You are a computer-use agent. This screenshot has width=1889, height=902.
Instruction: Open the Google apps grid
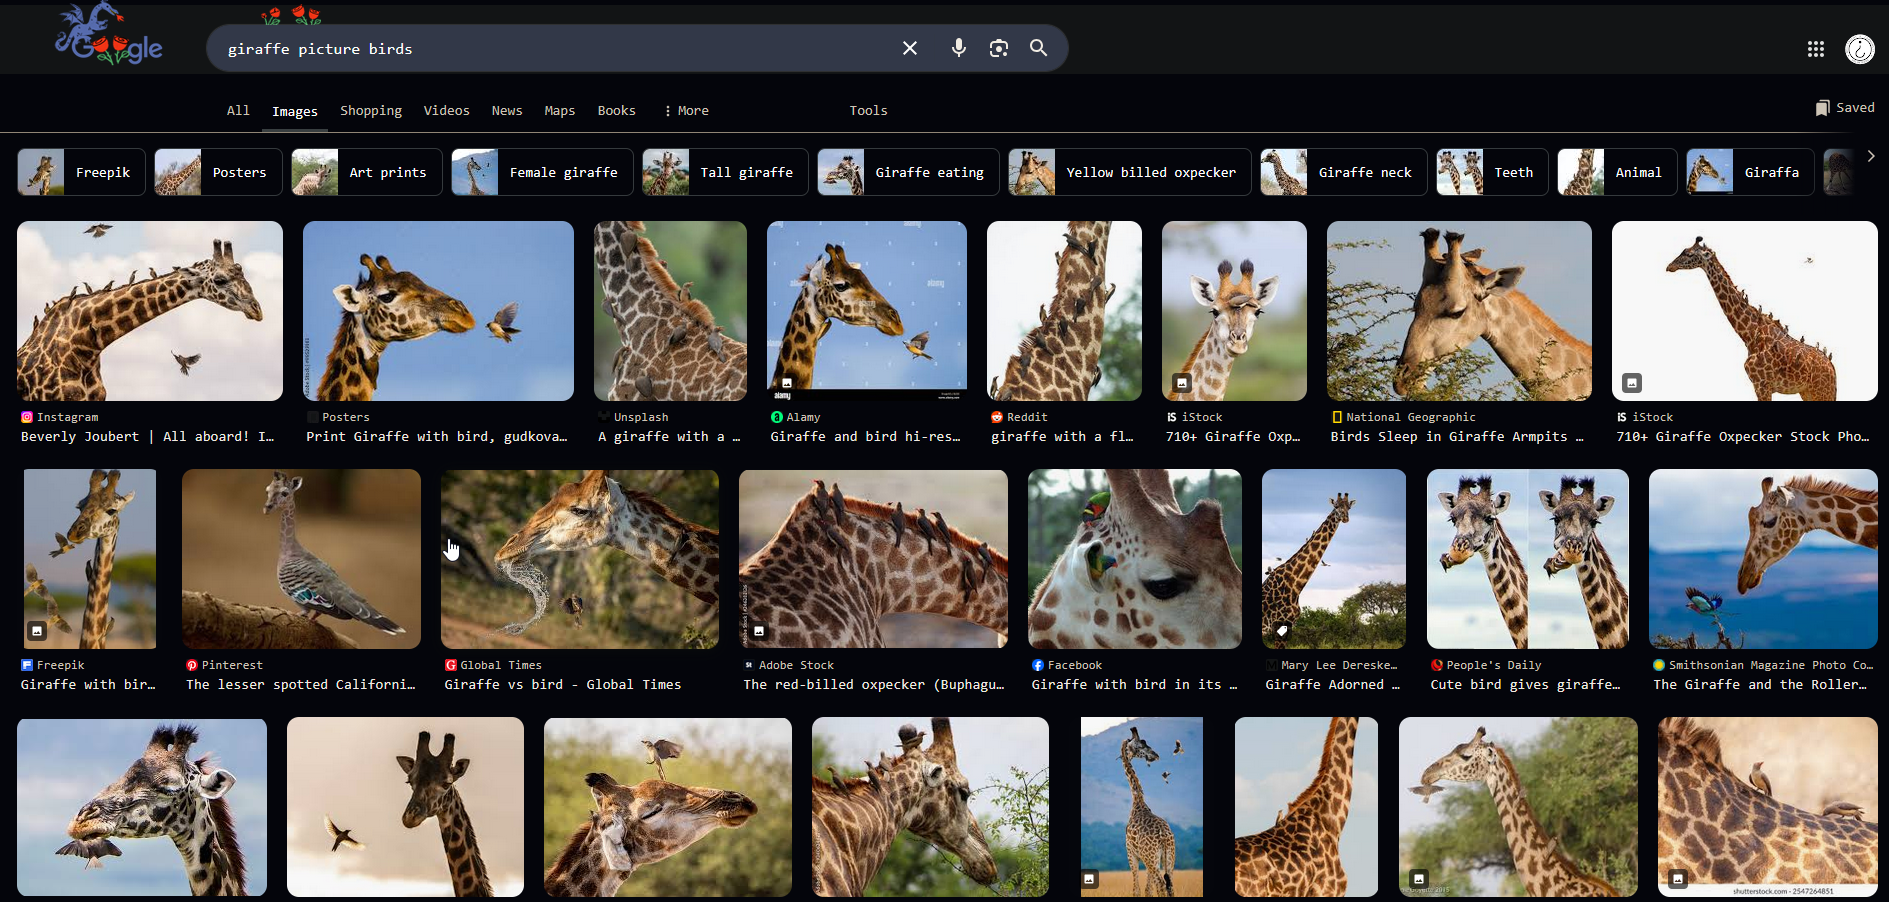[1815, 49]
